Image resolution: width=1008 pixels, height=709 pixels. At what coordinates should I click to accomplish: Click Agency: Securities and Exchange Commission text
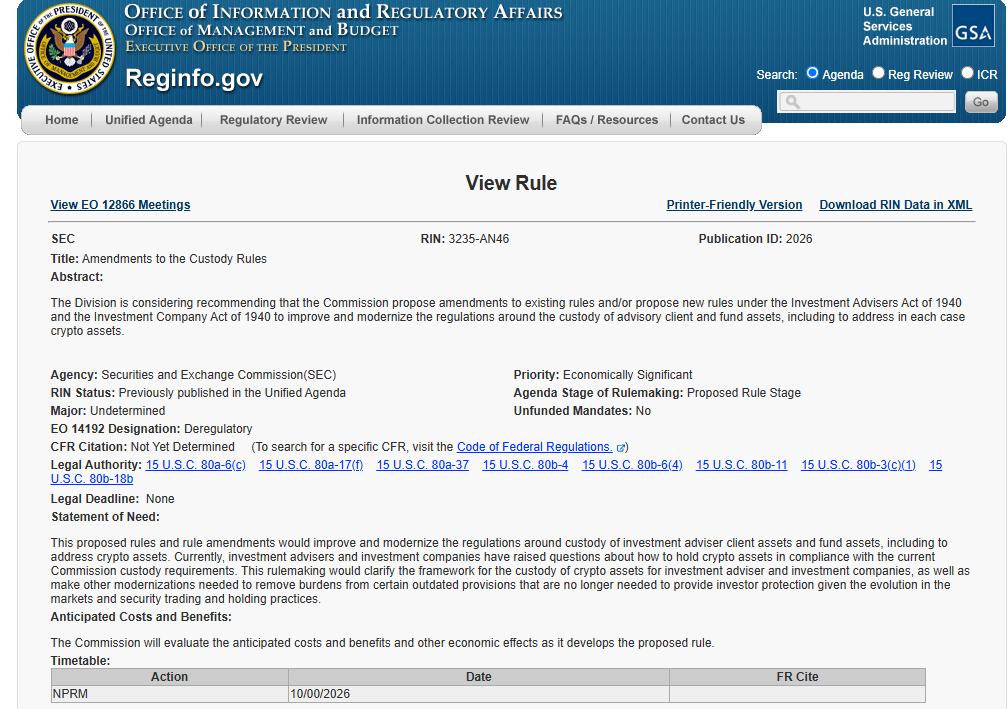(193, 375)
